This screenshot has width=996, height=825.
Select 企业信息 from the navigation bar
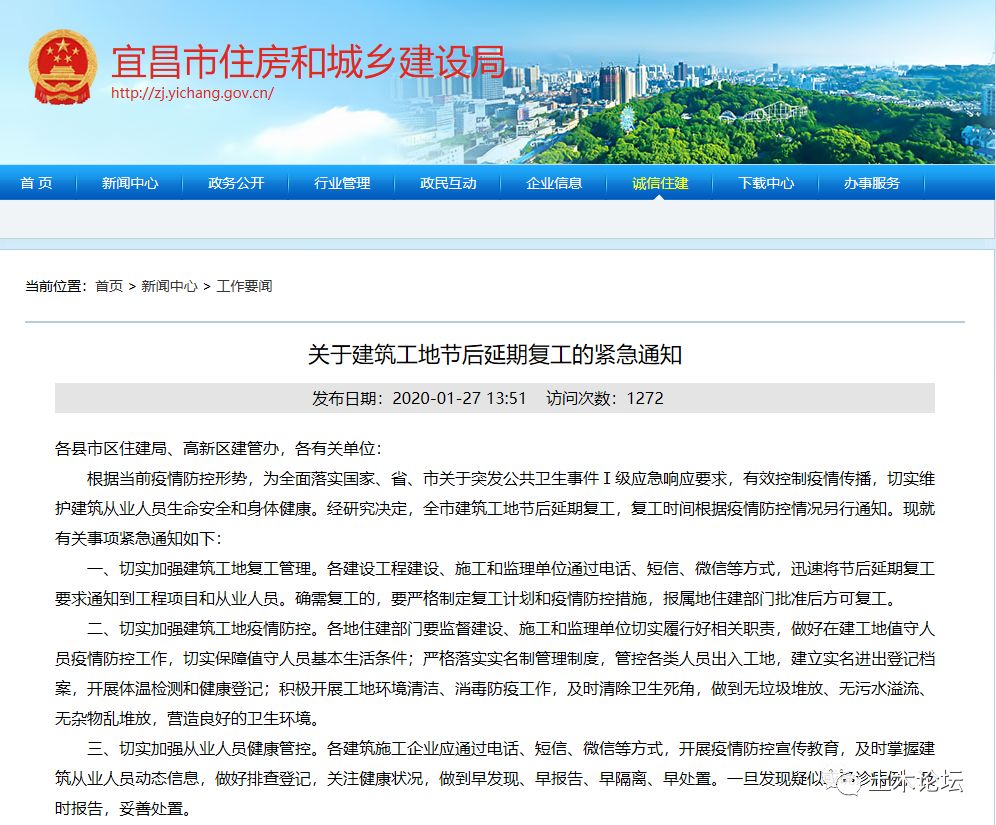click(x=554, y=183)
